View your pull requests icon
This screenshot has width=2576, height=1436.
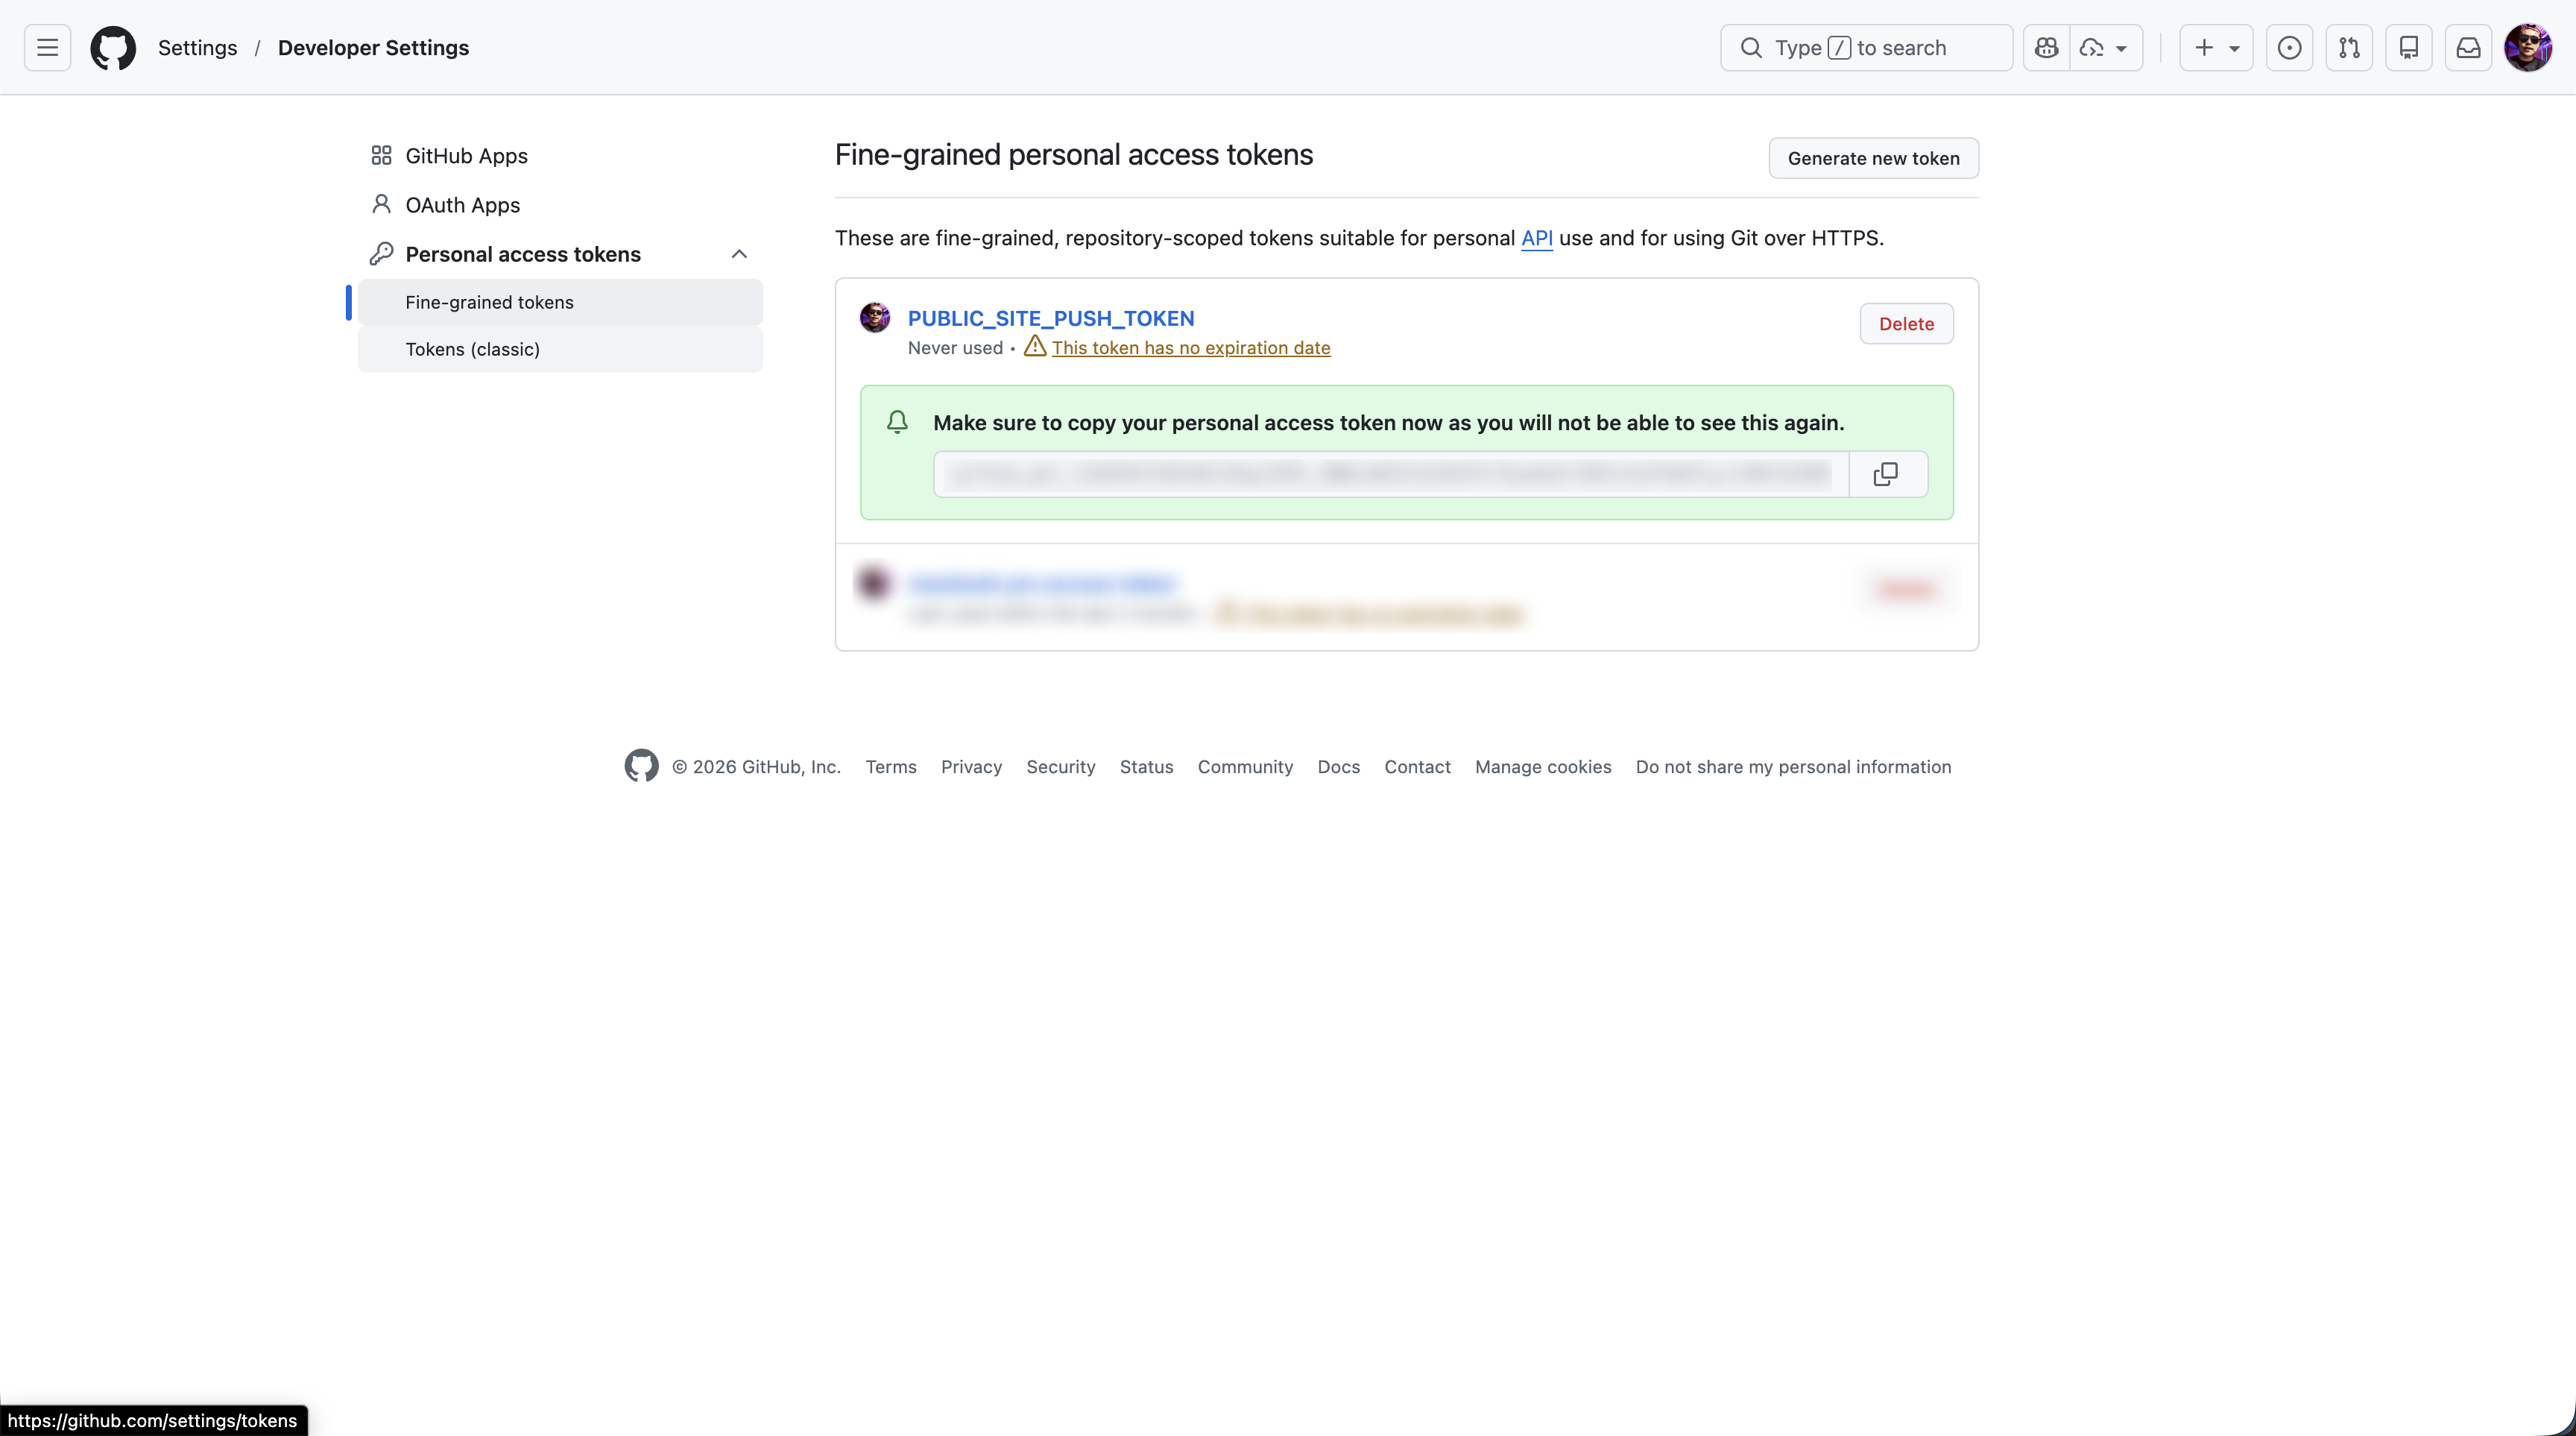2349,48
